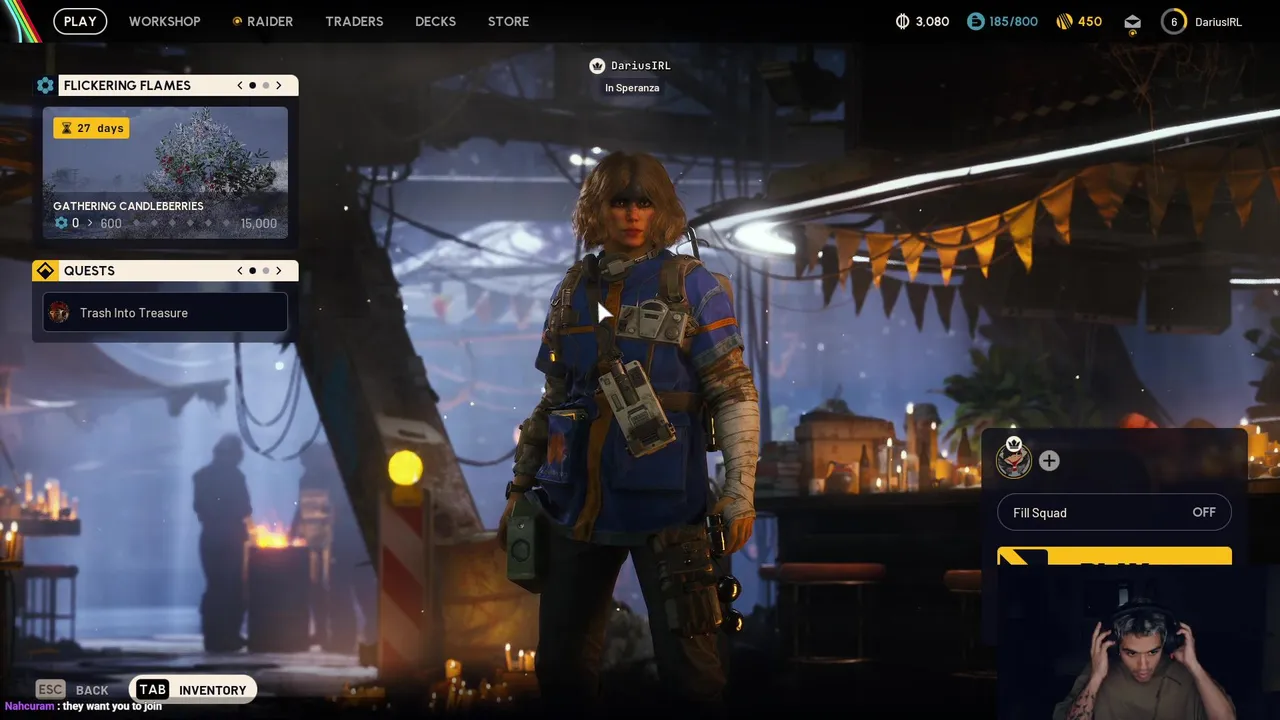The image size is (1280, 720).
Task: Click the 3,080 coin currency icon
Action: (903, 21)
